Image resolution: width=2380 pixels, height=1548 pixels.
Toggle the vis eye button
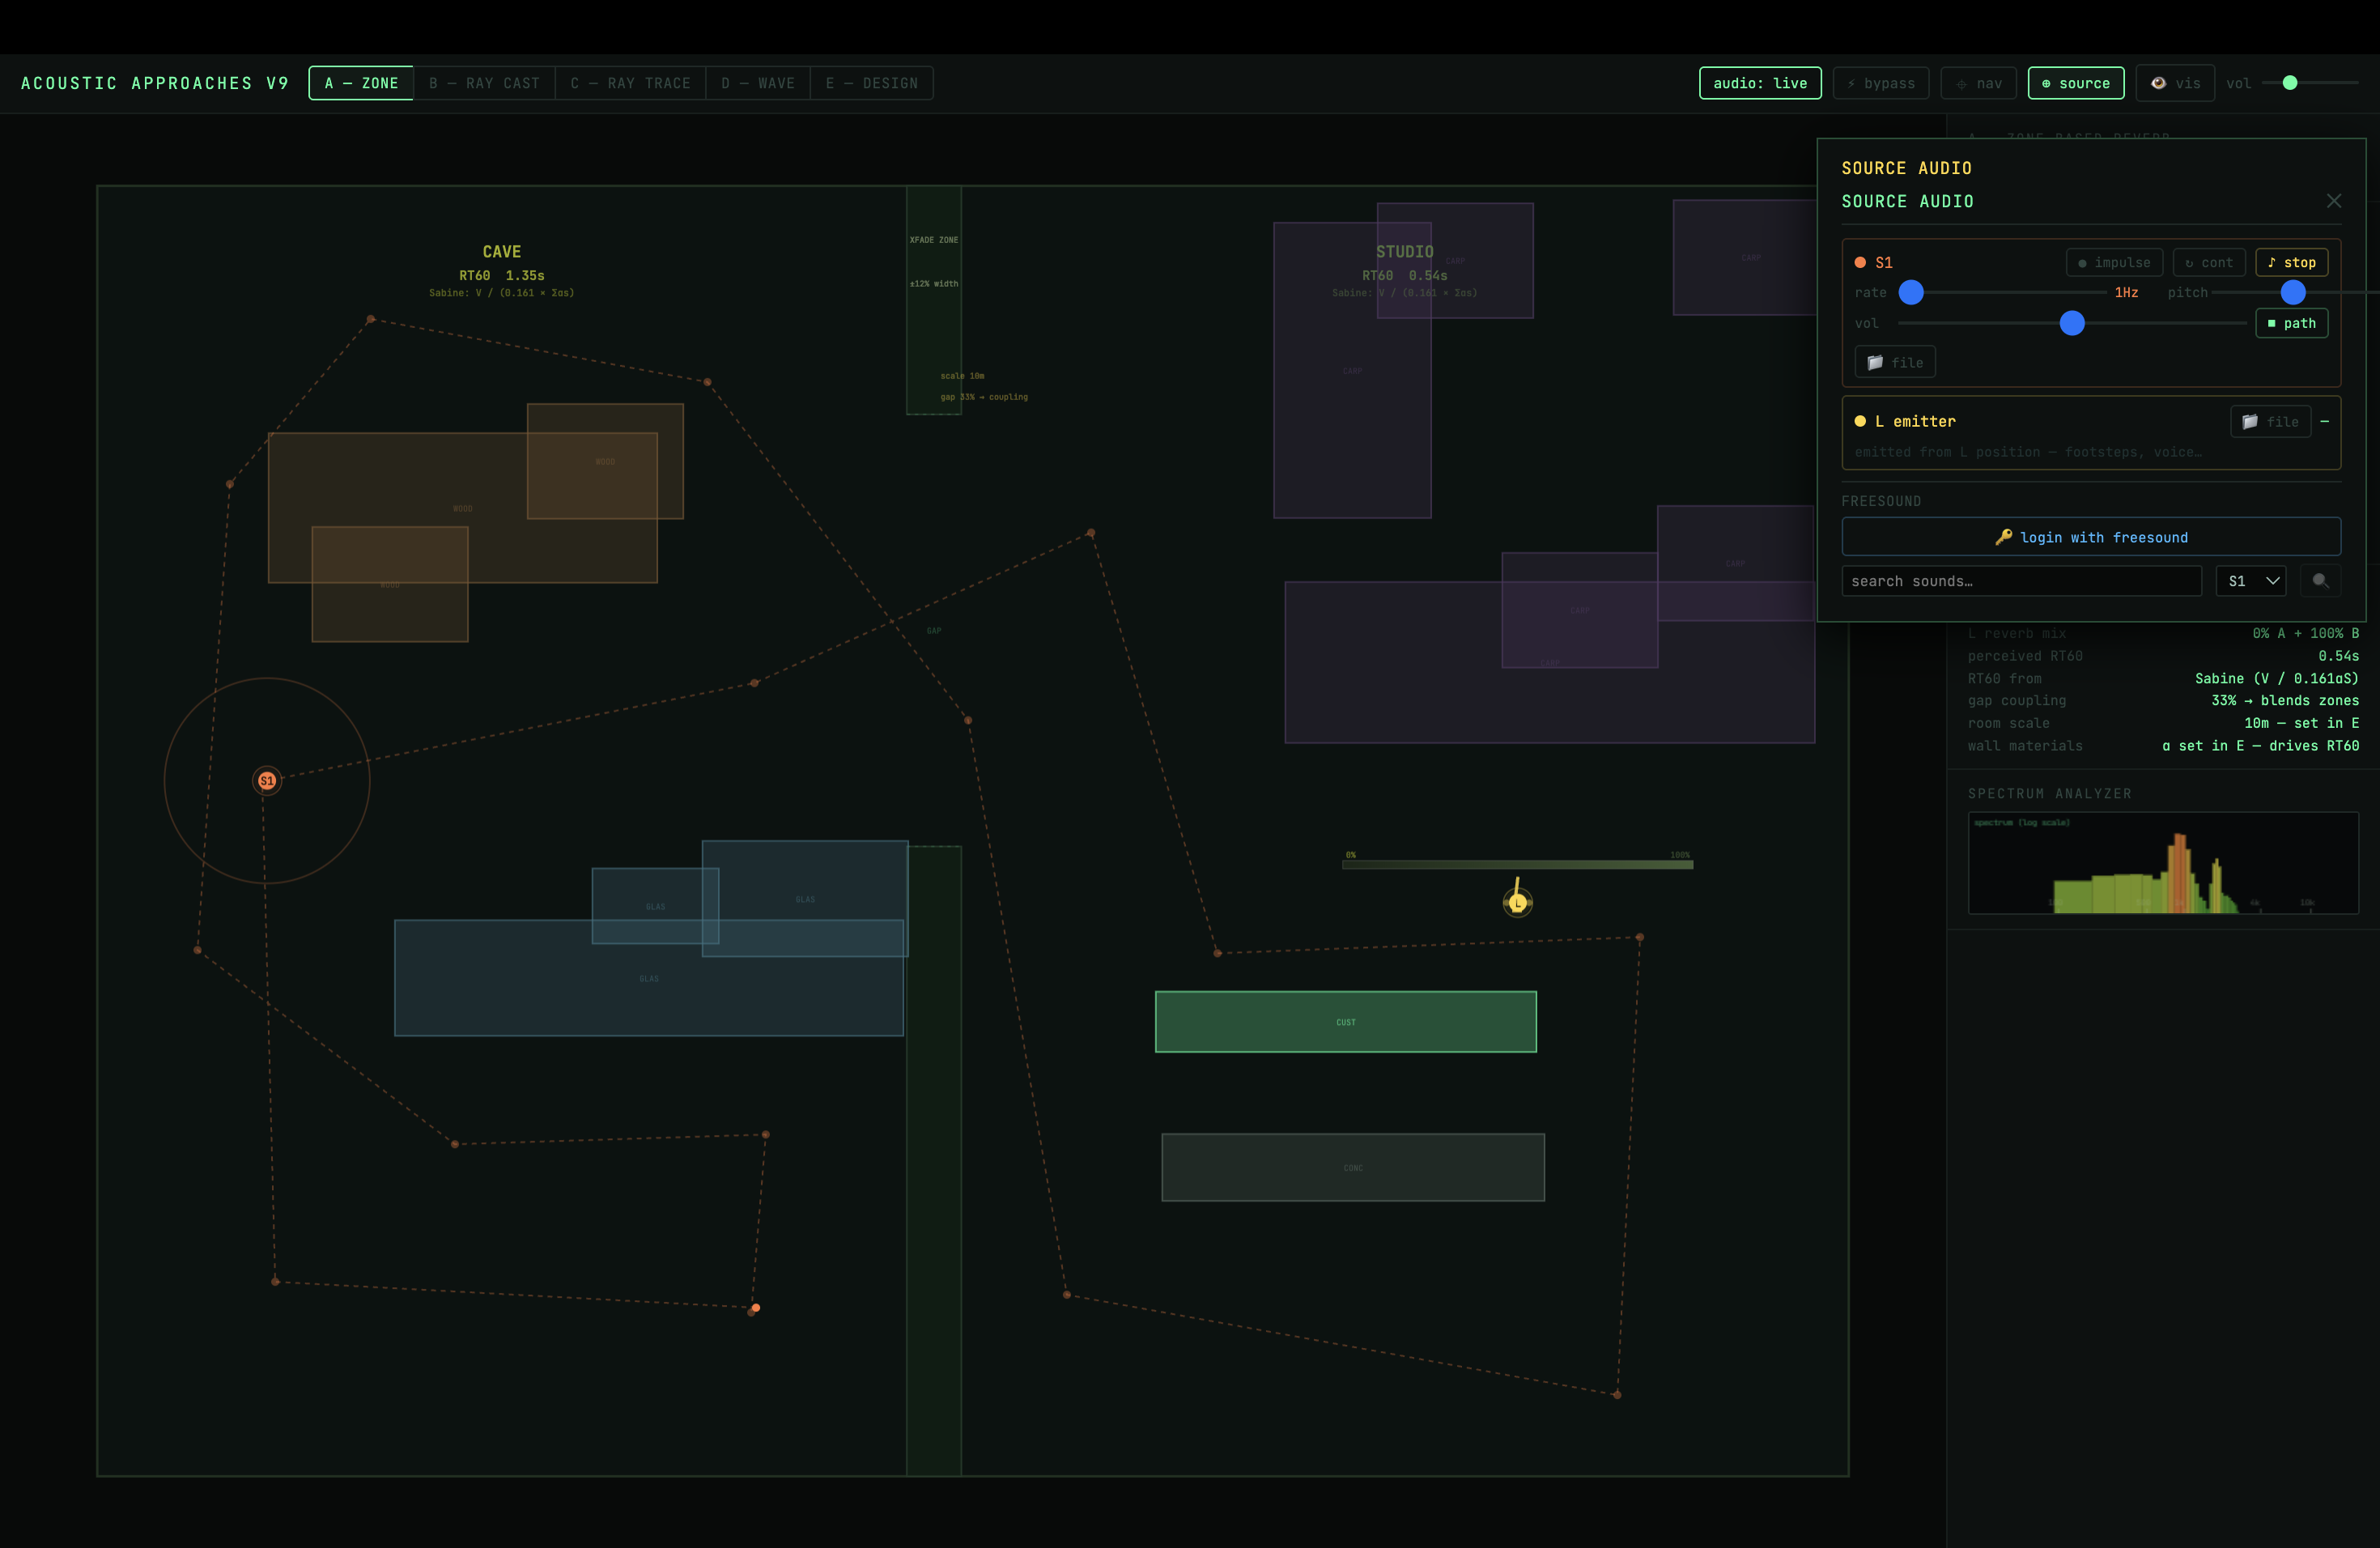pos(2175,83)
